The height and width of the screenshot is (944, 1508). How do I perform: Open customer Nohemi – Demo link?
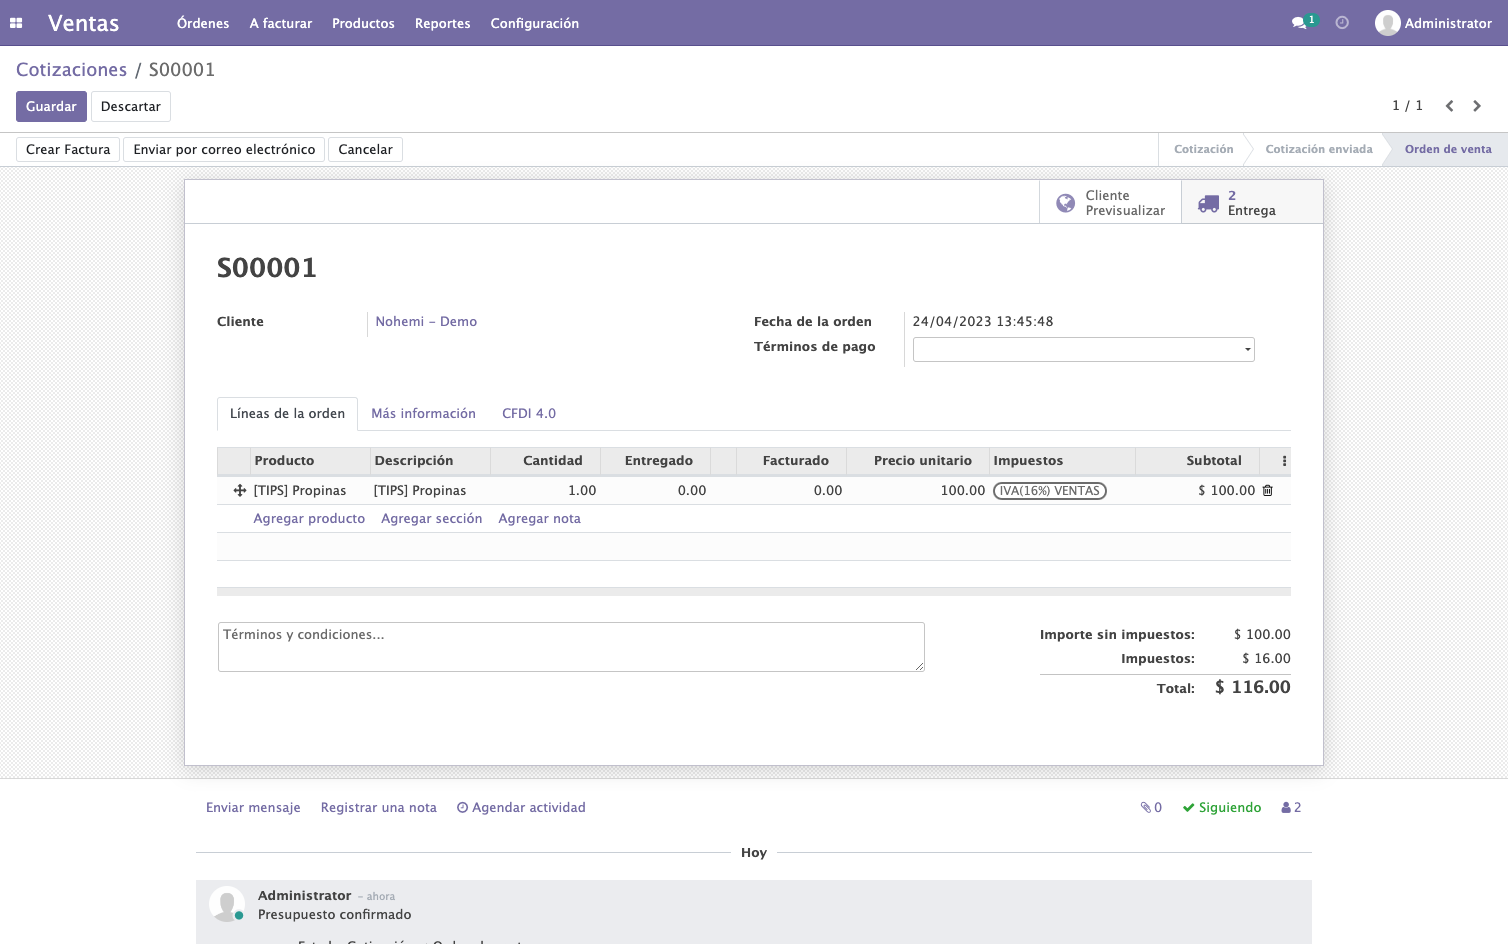(426, 322)
